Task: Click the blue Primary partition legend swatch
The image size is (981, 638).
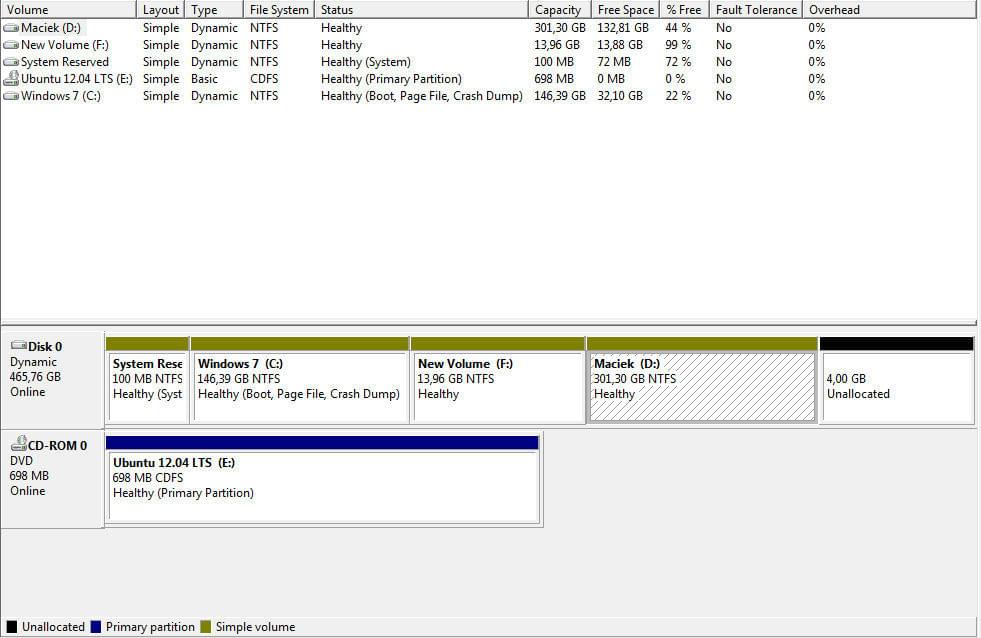Action: pos(96,627)
